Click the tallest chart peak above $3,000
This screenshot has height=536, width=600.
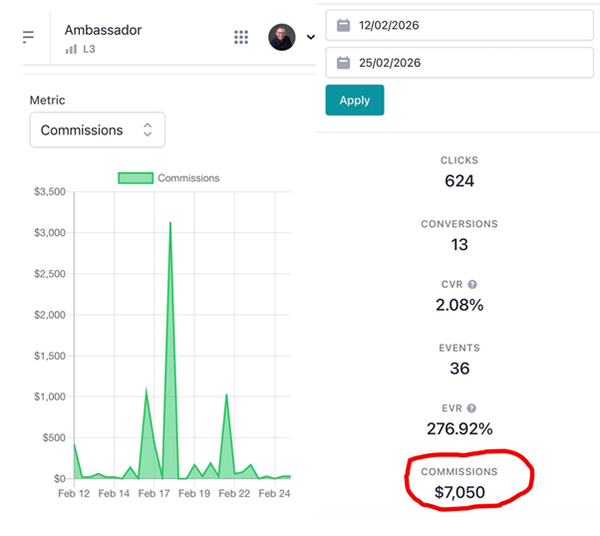(170, 223)
